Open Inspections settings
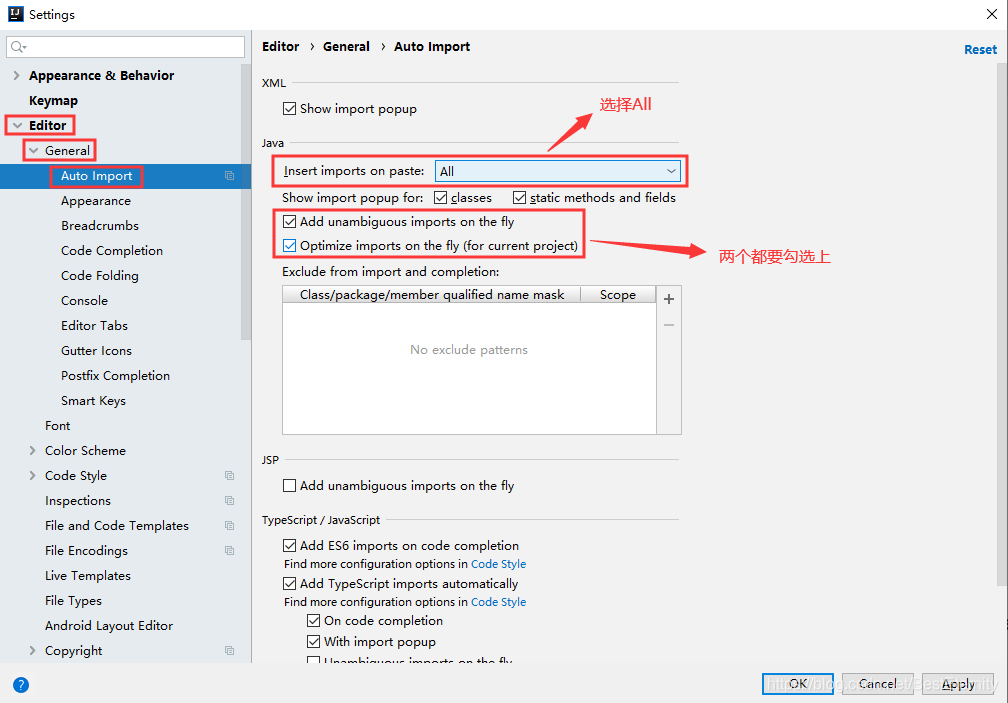The width and height of the screenshot is (1008, 703). pos(78,501)
